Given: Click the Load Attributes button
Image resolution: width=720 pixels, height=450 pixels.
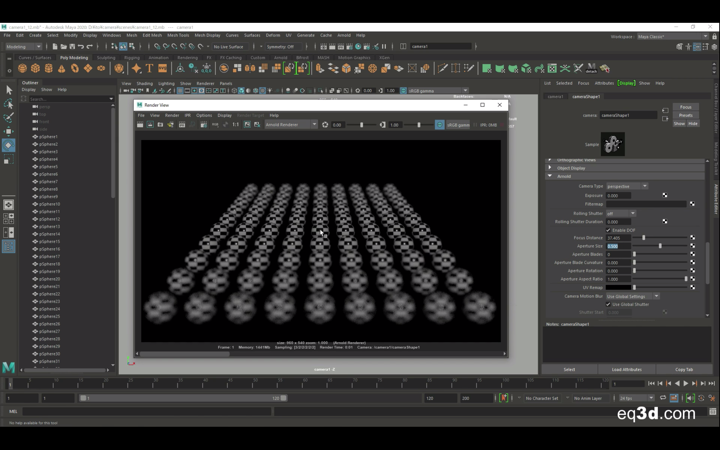Looking at the screenshot, I should pyautogui.click(x=626, y=369).
